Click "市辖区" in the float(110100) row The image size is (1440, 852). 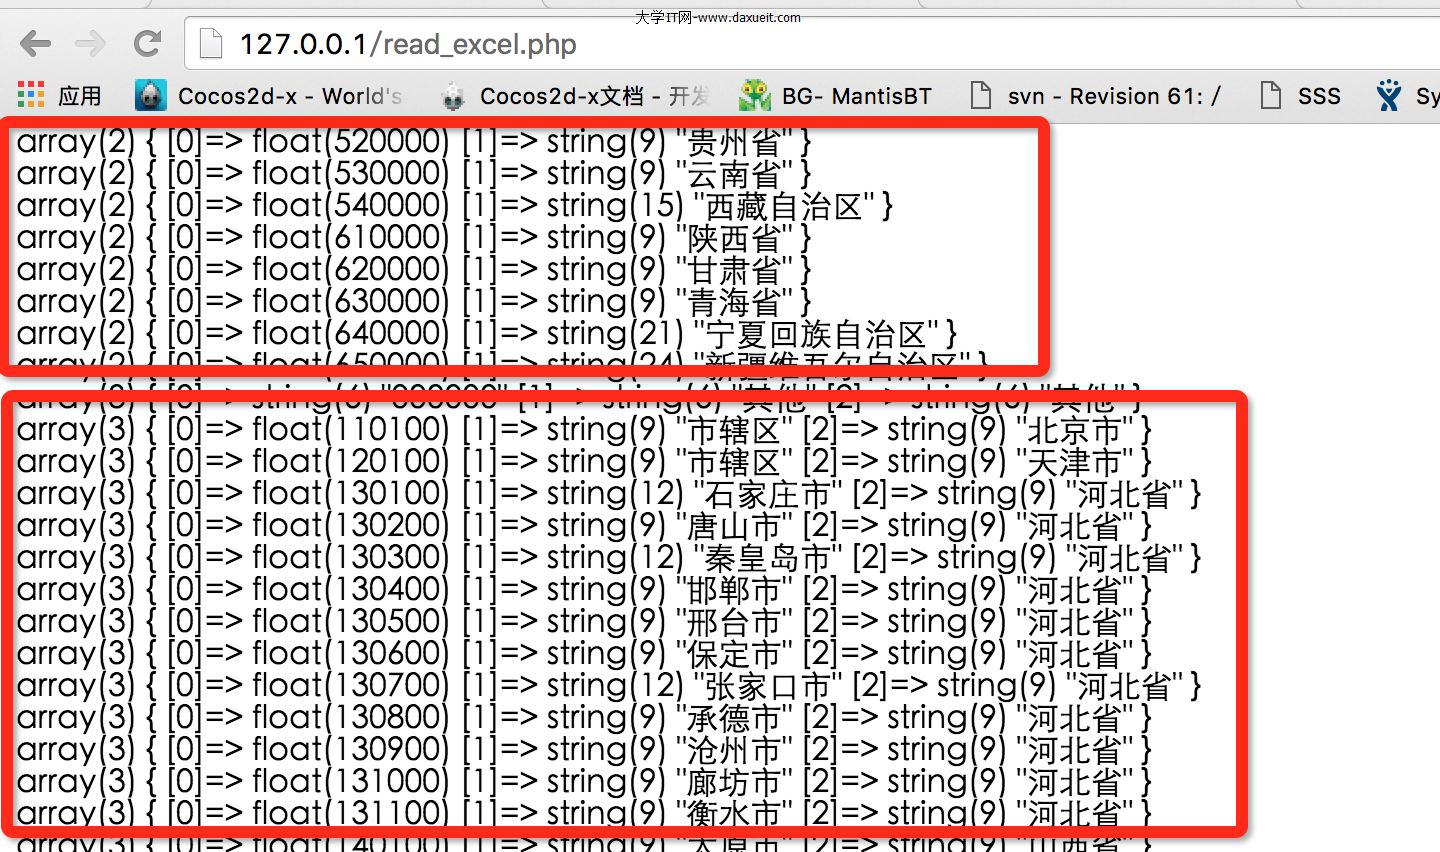coord(733,429)
